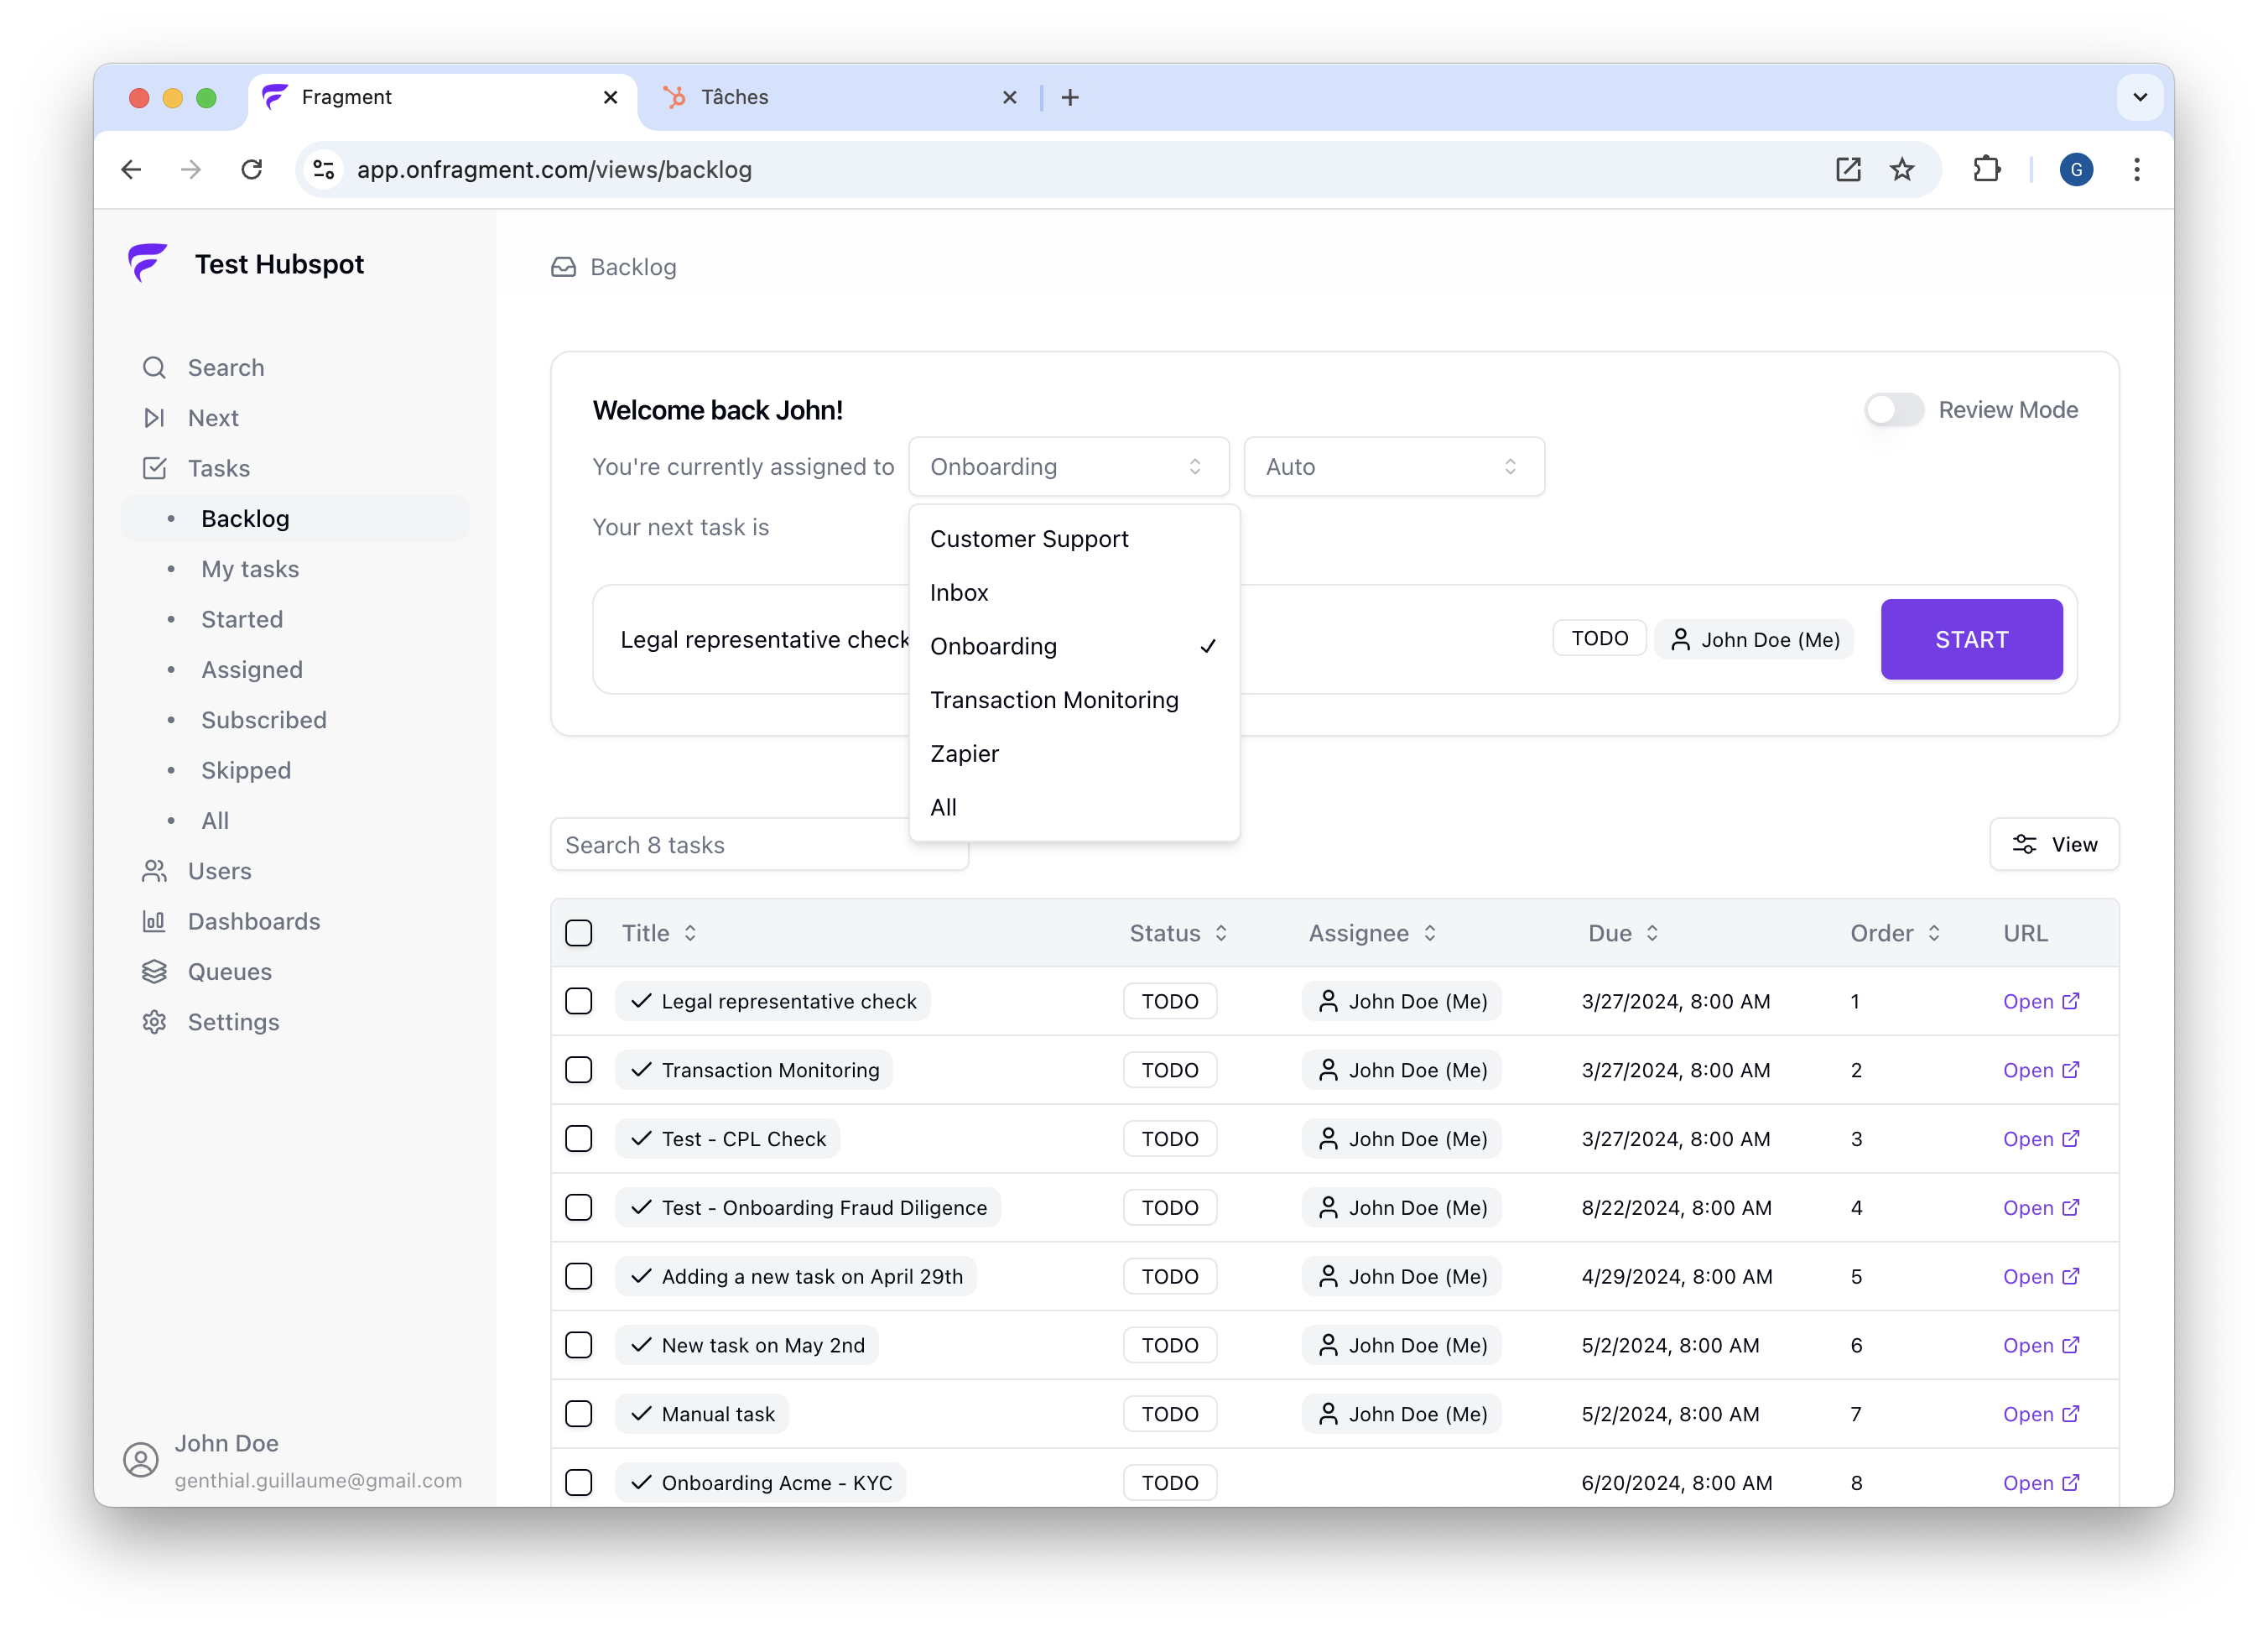Close the Tâches tab
The width and height of the screenshot is (2268, 1631).
(1010, 97)
